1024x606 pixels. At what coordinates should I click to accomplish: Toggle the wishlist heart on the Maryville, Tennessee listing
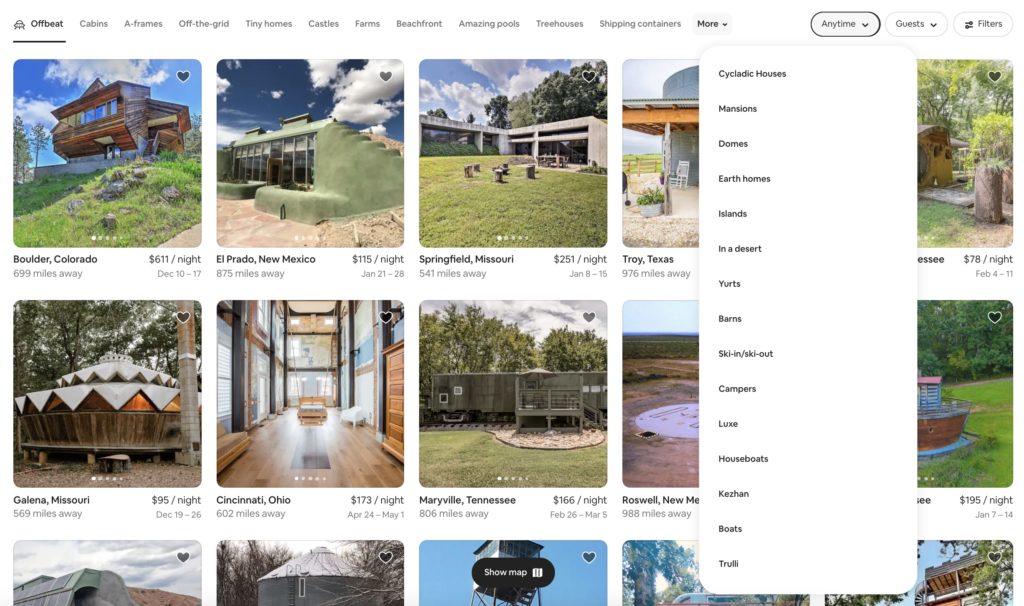coord(589,317)
